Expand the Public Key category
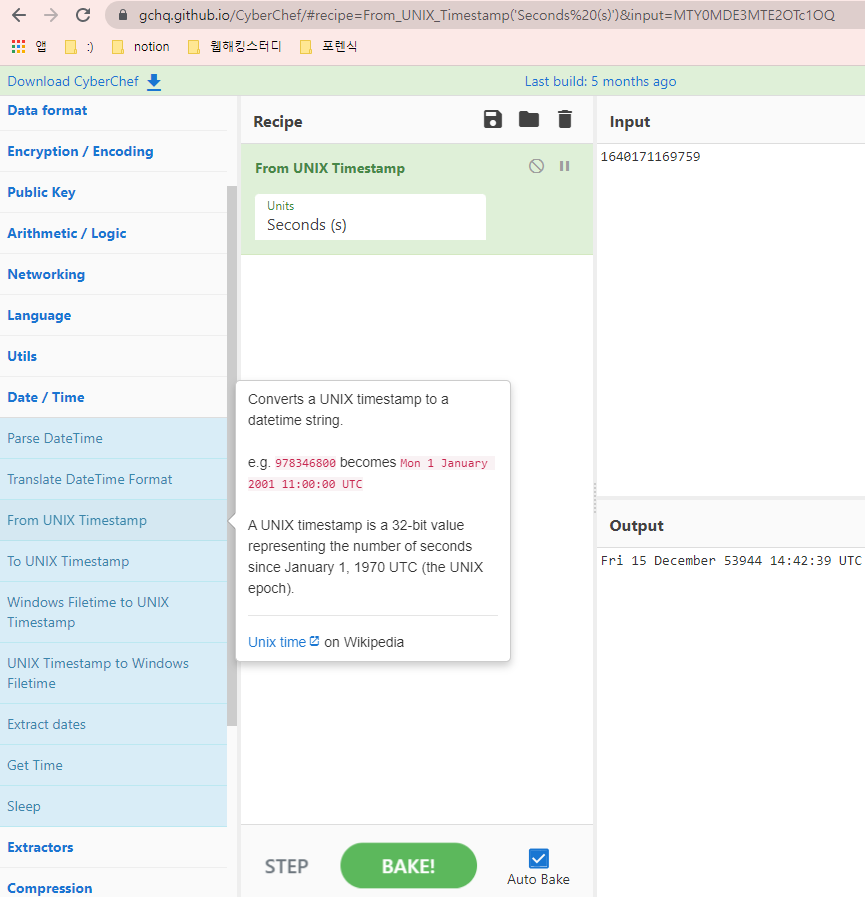The image size is (865, 897). [113, 193]
